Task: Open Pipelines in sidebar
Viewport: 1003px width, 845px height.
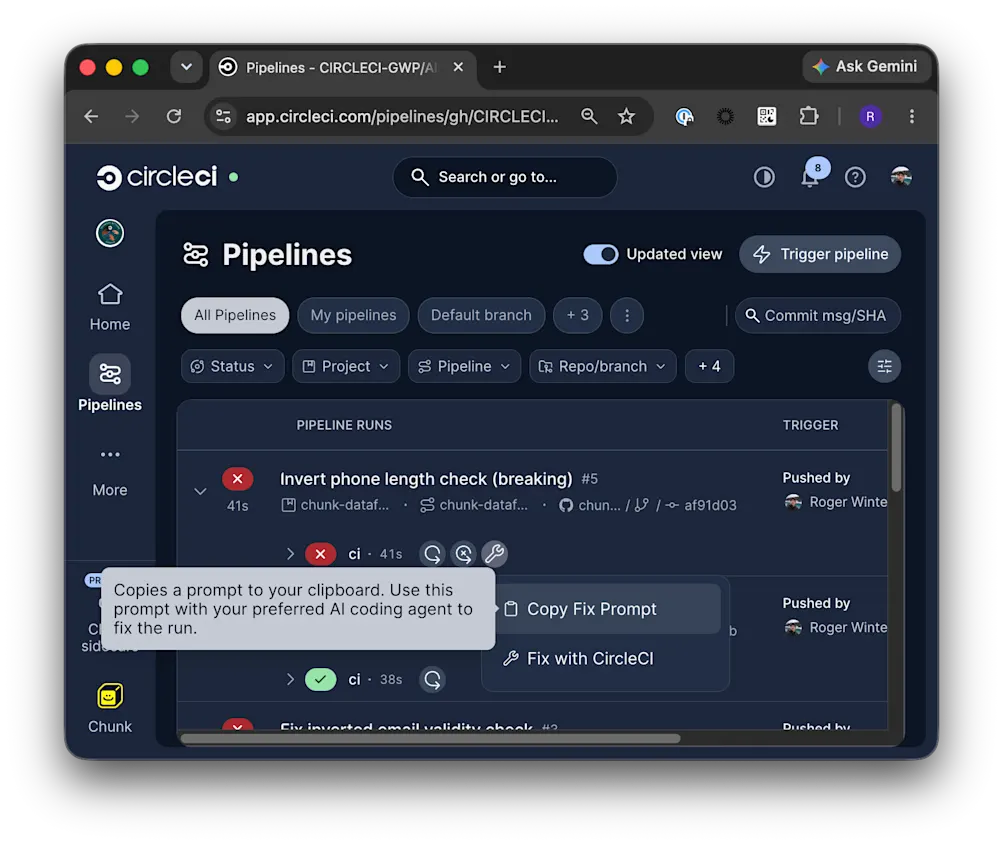Action: coord(110,384)
